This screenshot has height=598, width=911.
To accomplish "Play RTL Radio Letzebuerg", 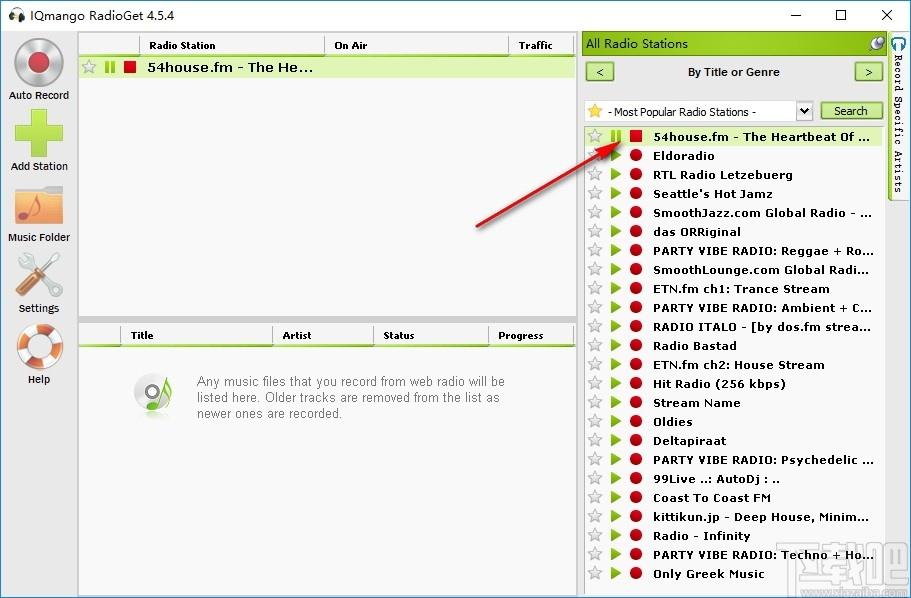I will point(616,174).
